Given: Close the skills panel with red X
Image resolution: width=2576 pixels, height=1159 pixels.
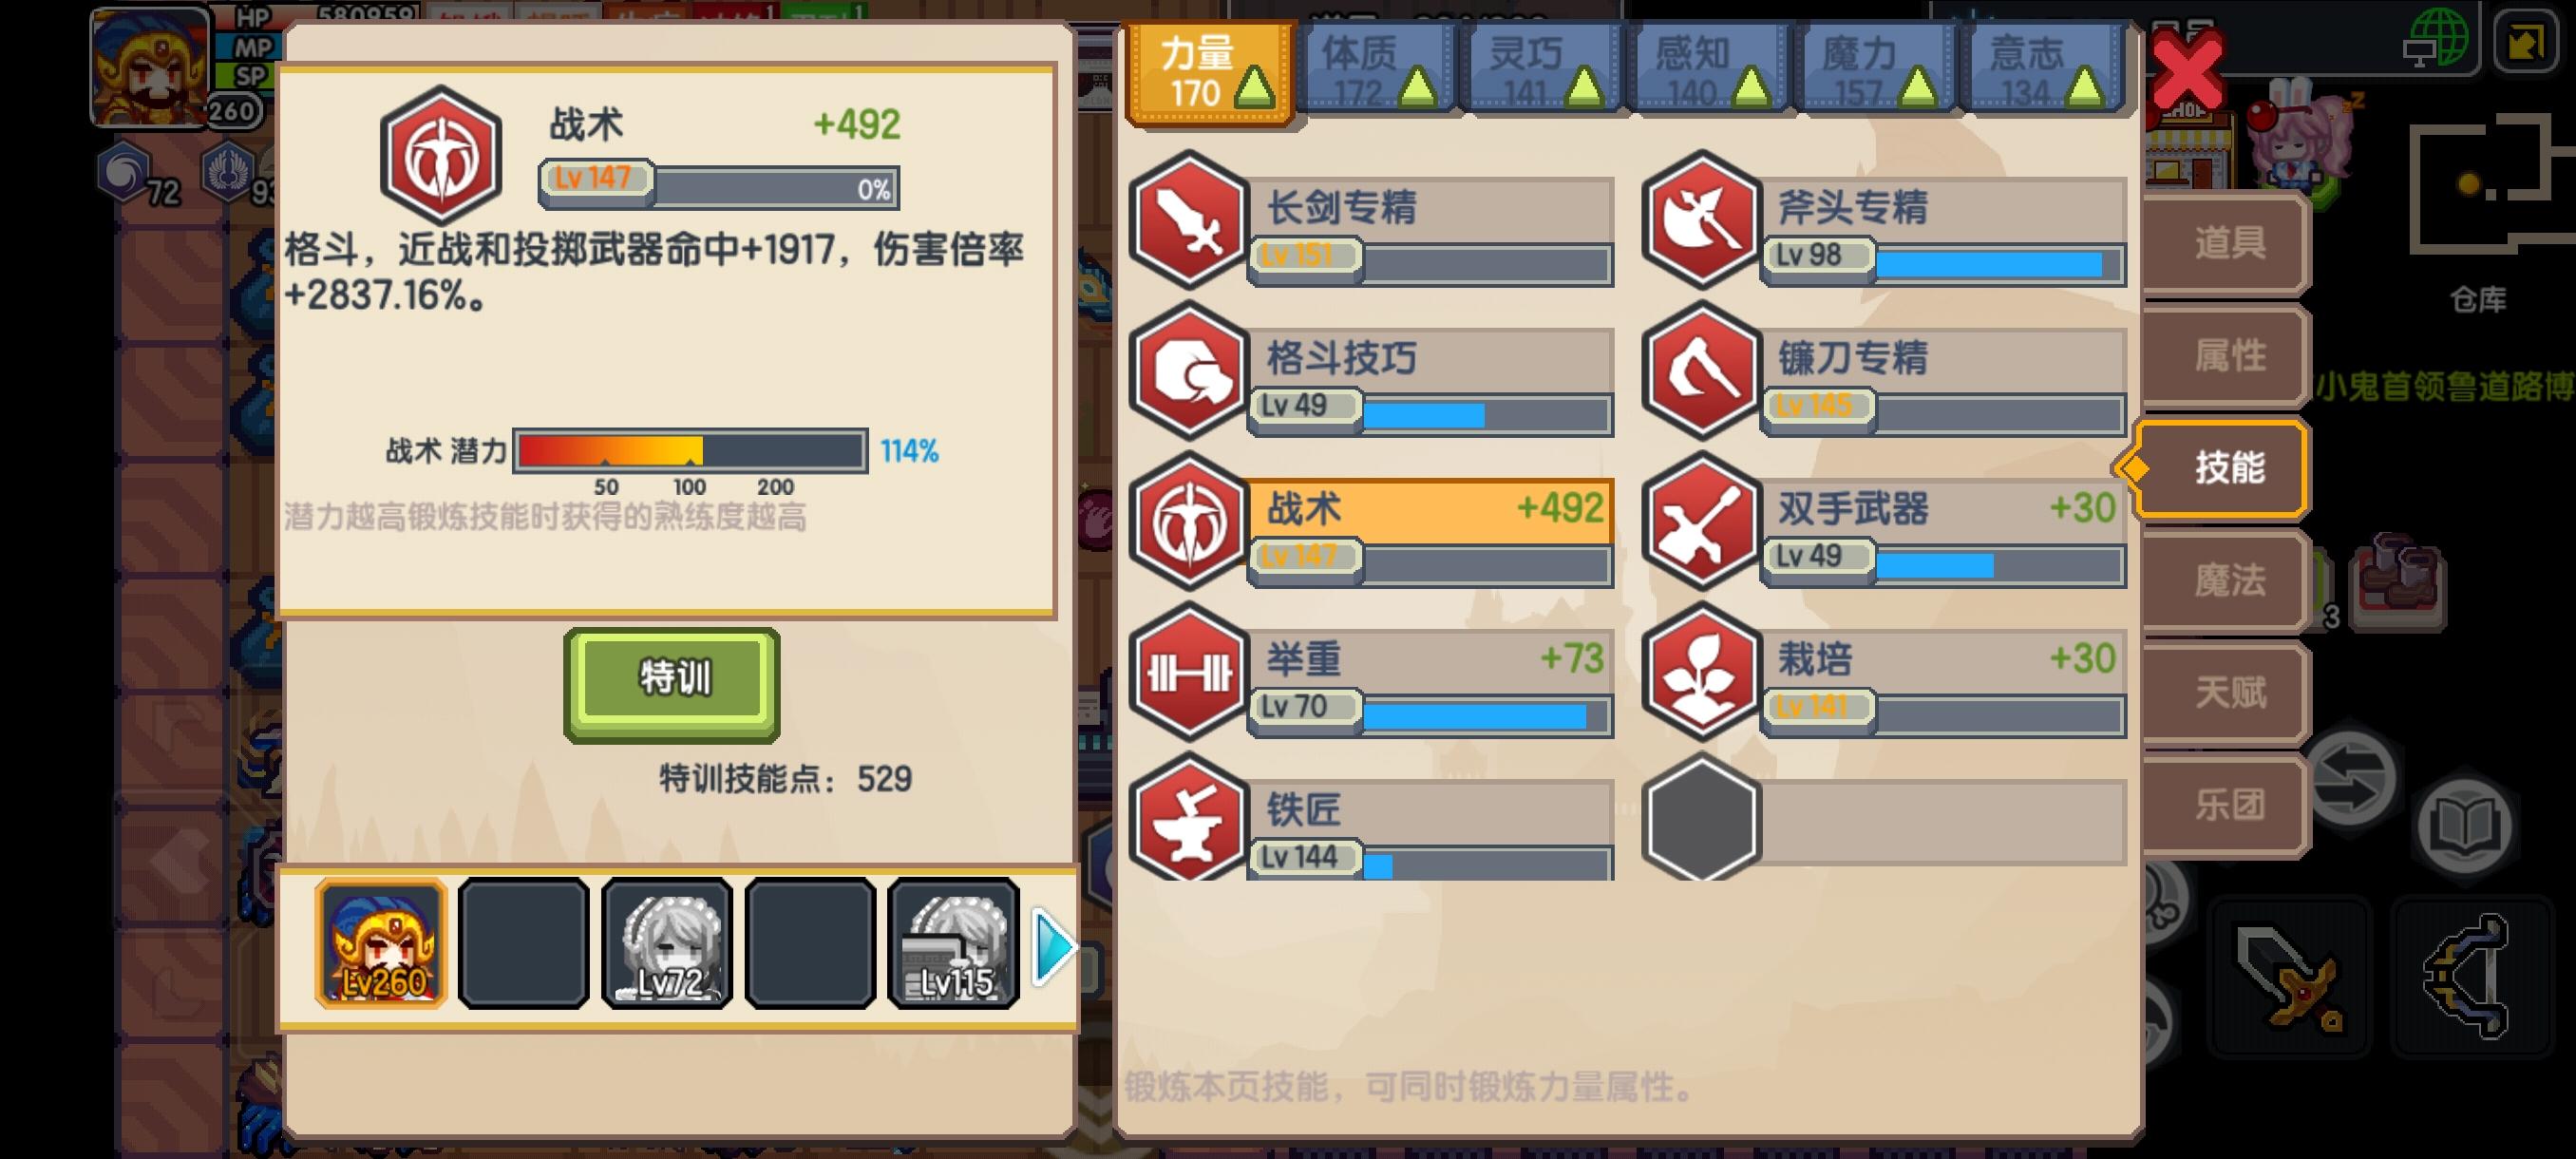Looking at the screenshot, I should (2187, 68).
